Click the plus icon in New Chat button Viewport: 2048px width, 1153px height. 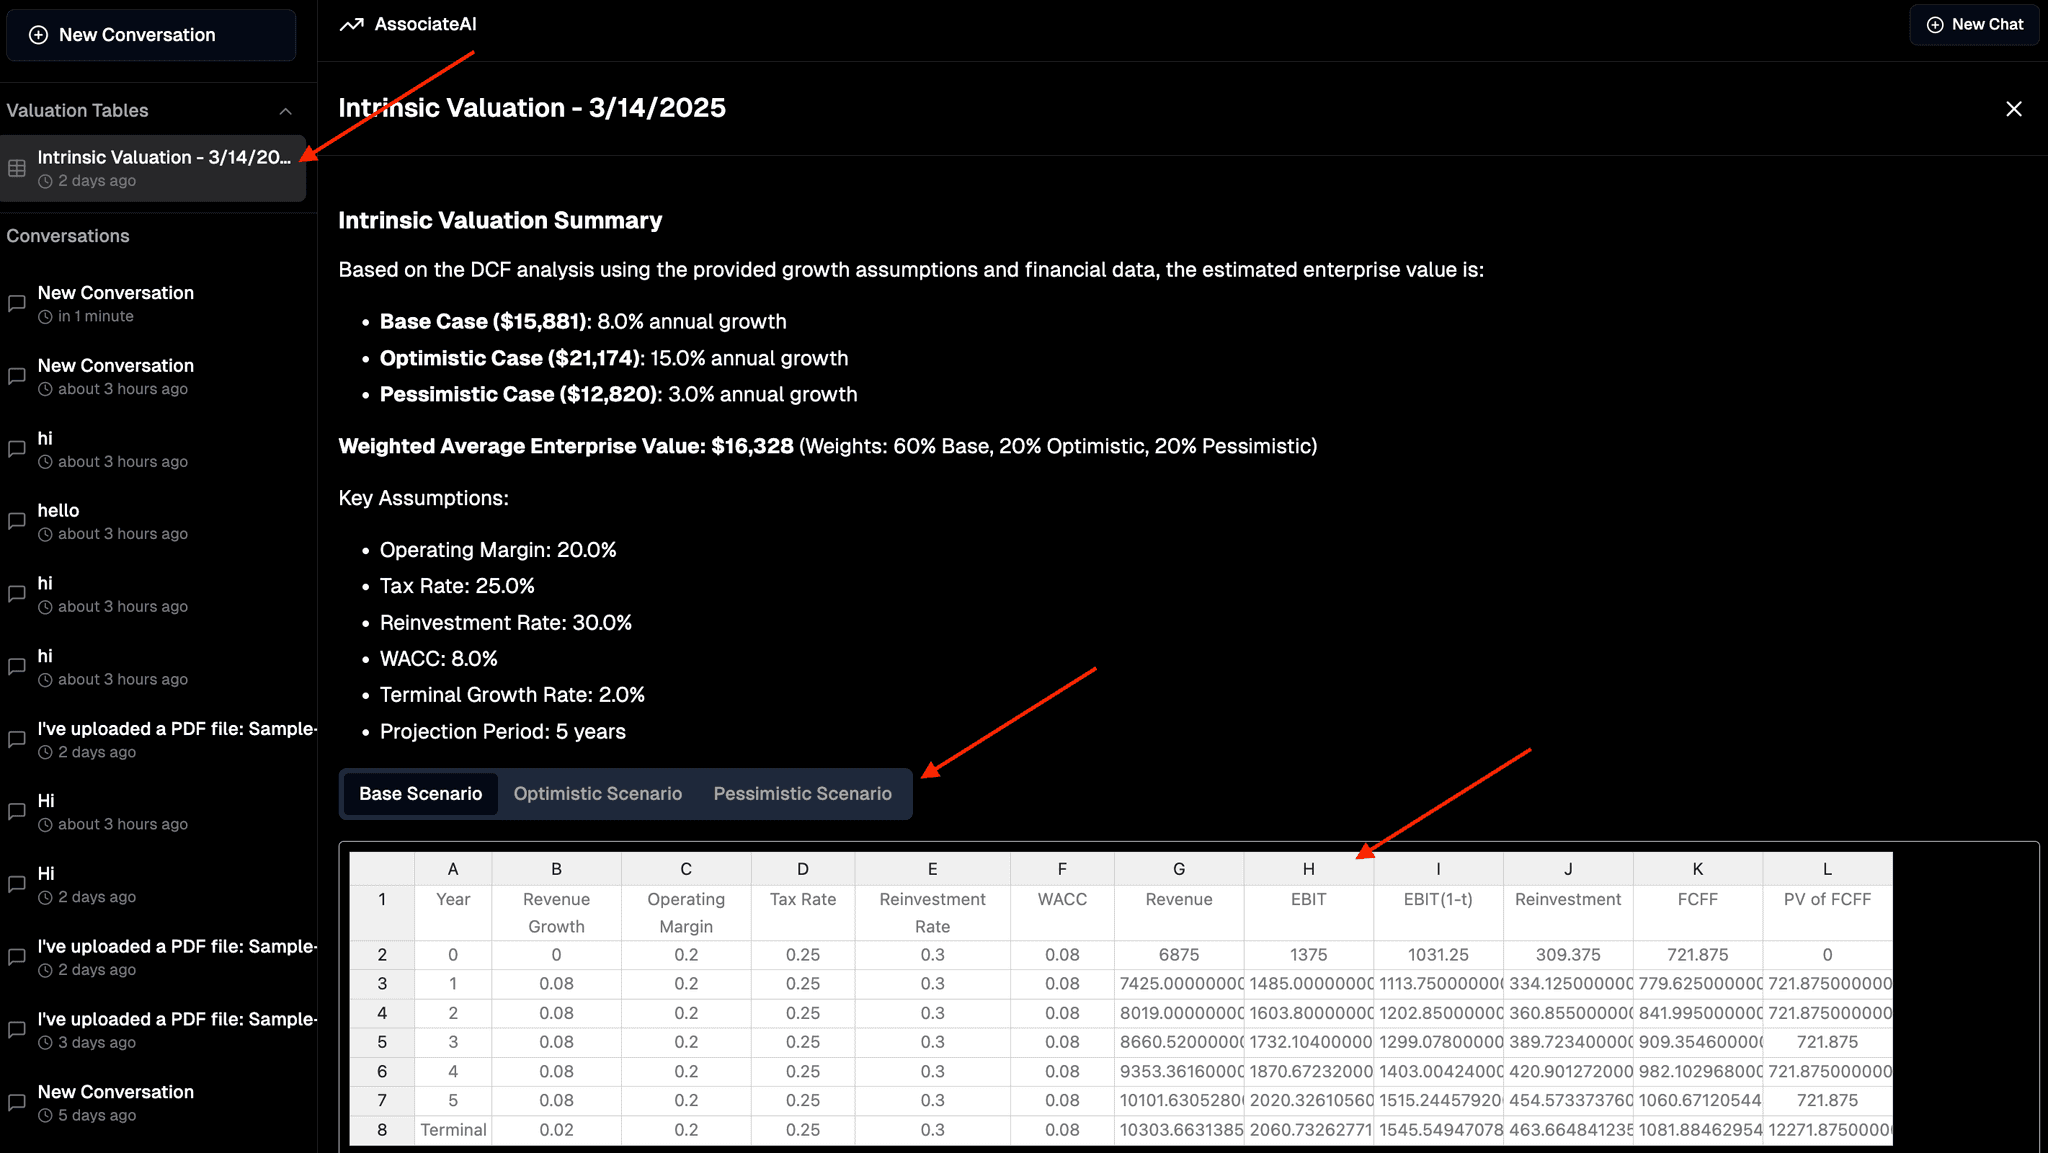(1935, 24)
